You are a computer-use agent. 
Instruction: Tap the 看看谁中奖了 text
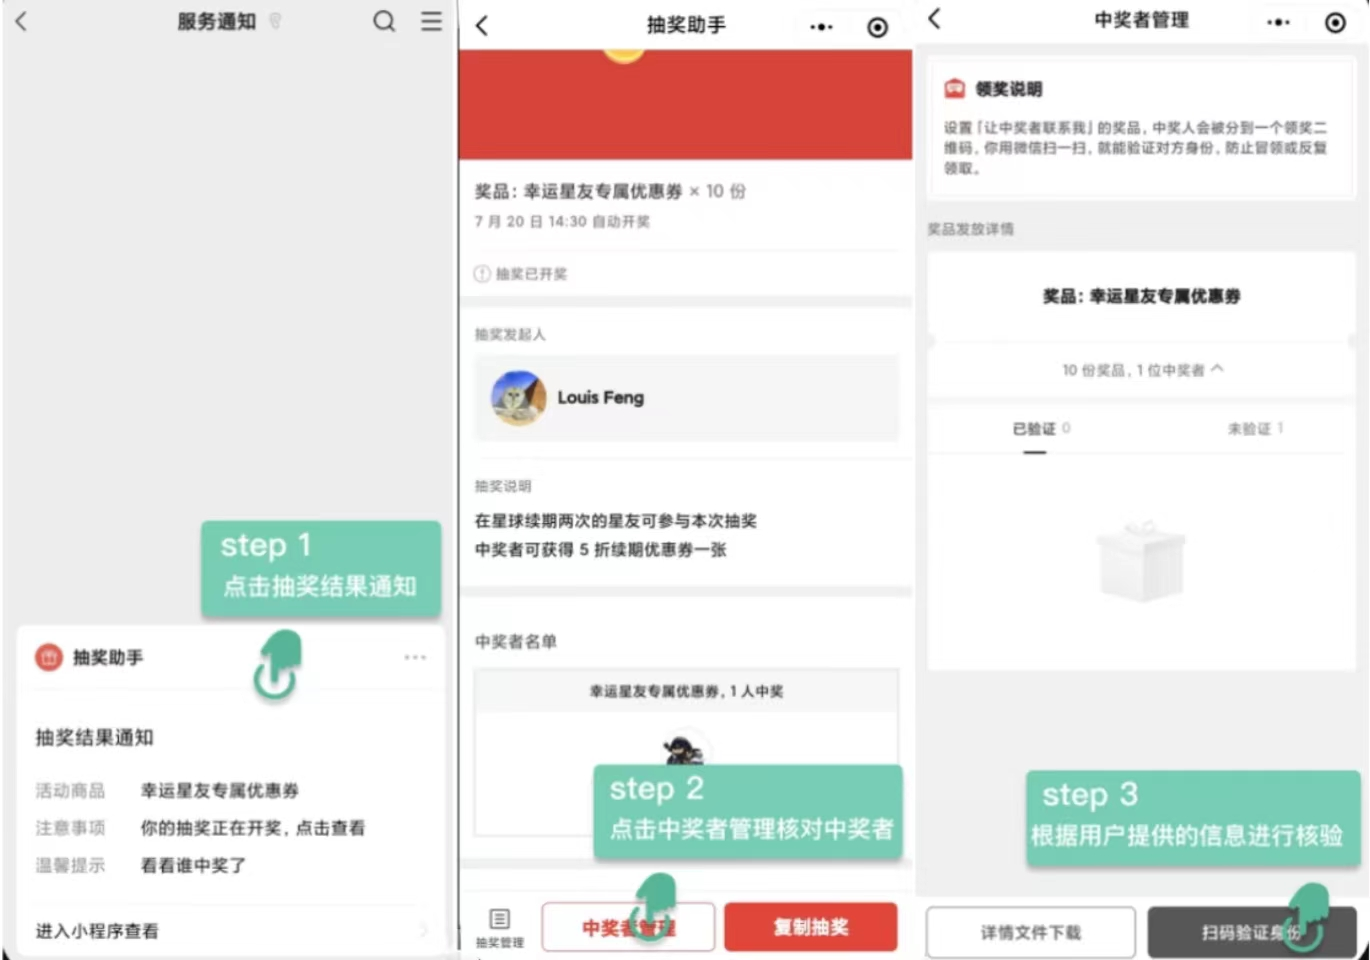(193, 866)
